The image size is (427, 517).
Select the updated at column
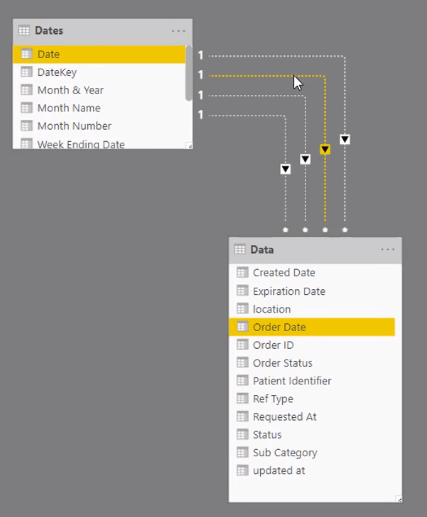pos(312,470)
